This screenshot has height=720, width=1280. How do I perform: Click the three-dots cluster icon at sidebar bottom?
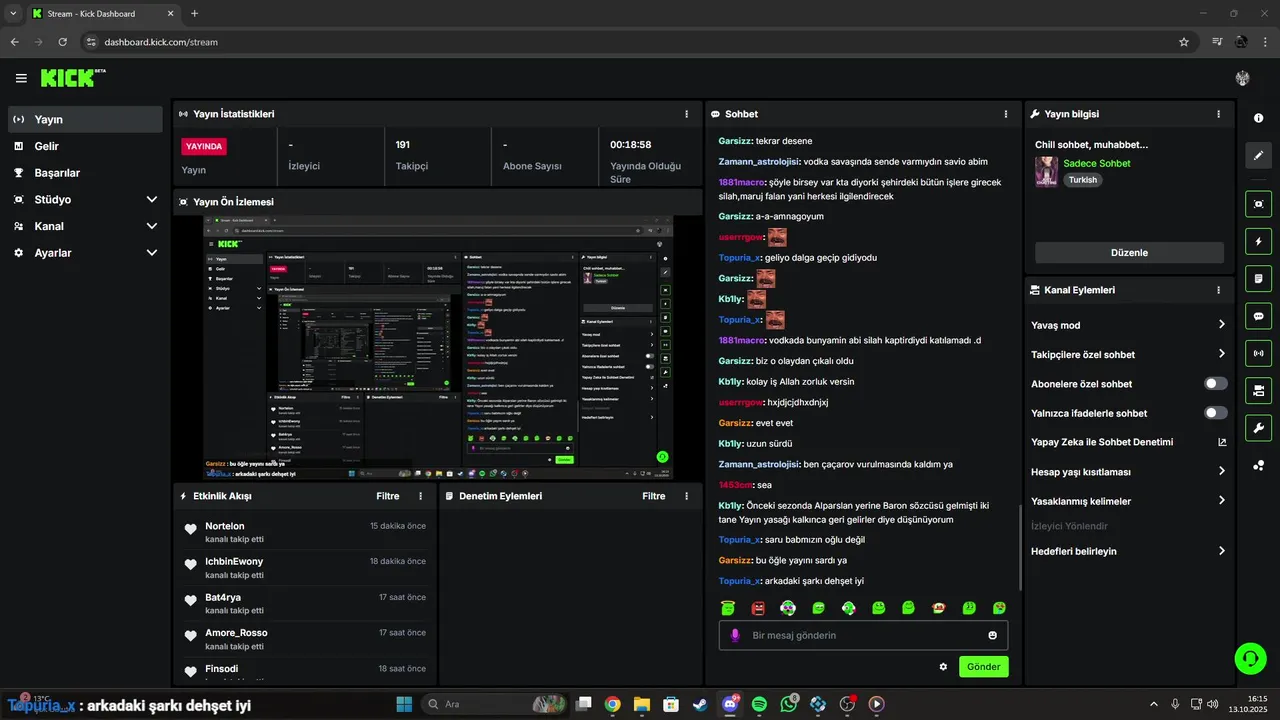coord(1258,465)
